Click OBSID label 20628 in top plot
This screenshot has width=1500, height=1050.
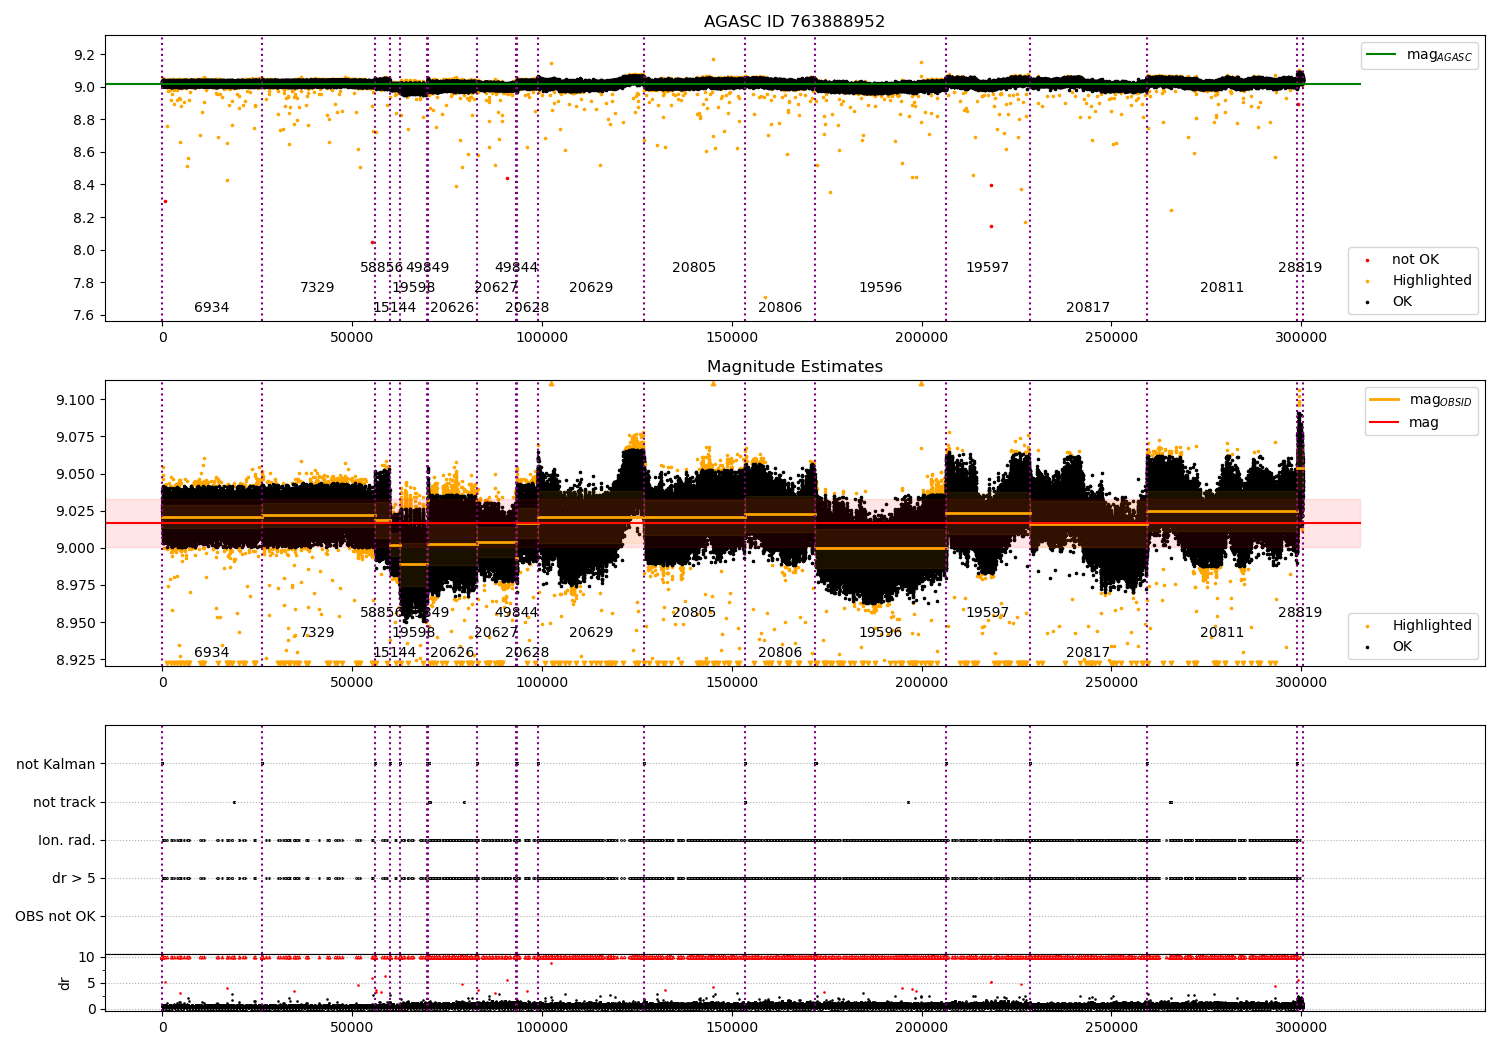[527, 308]
